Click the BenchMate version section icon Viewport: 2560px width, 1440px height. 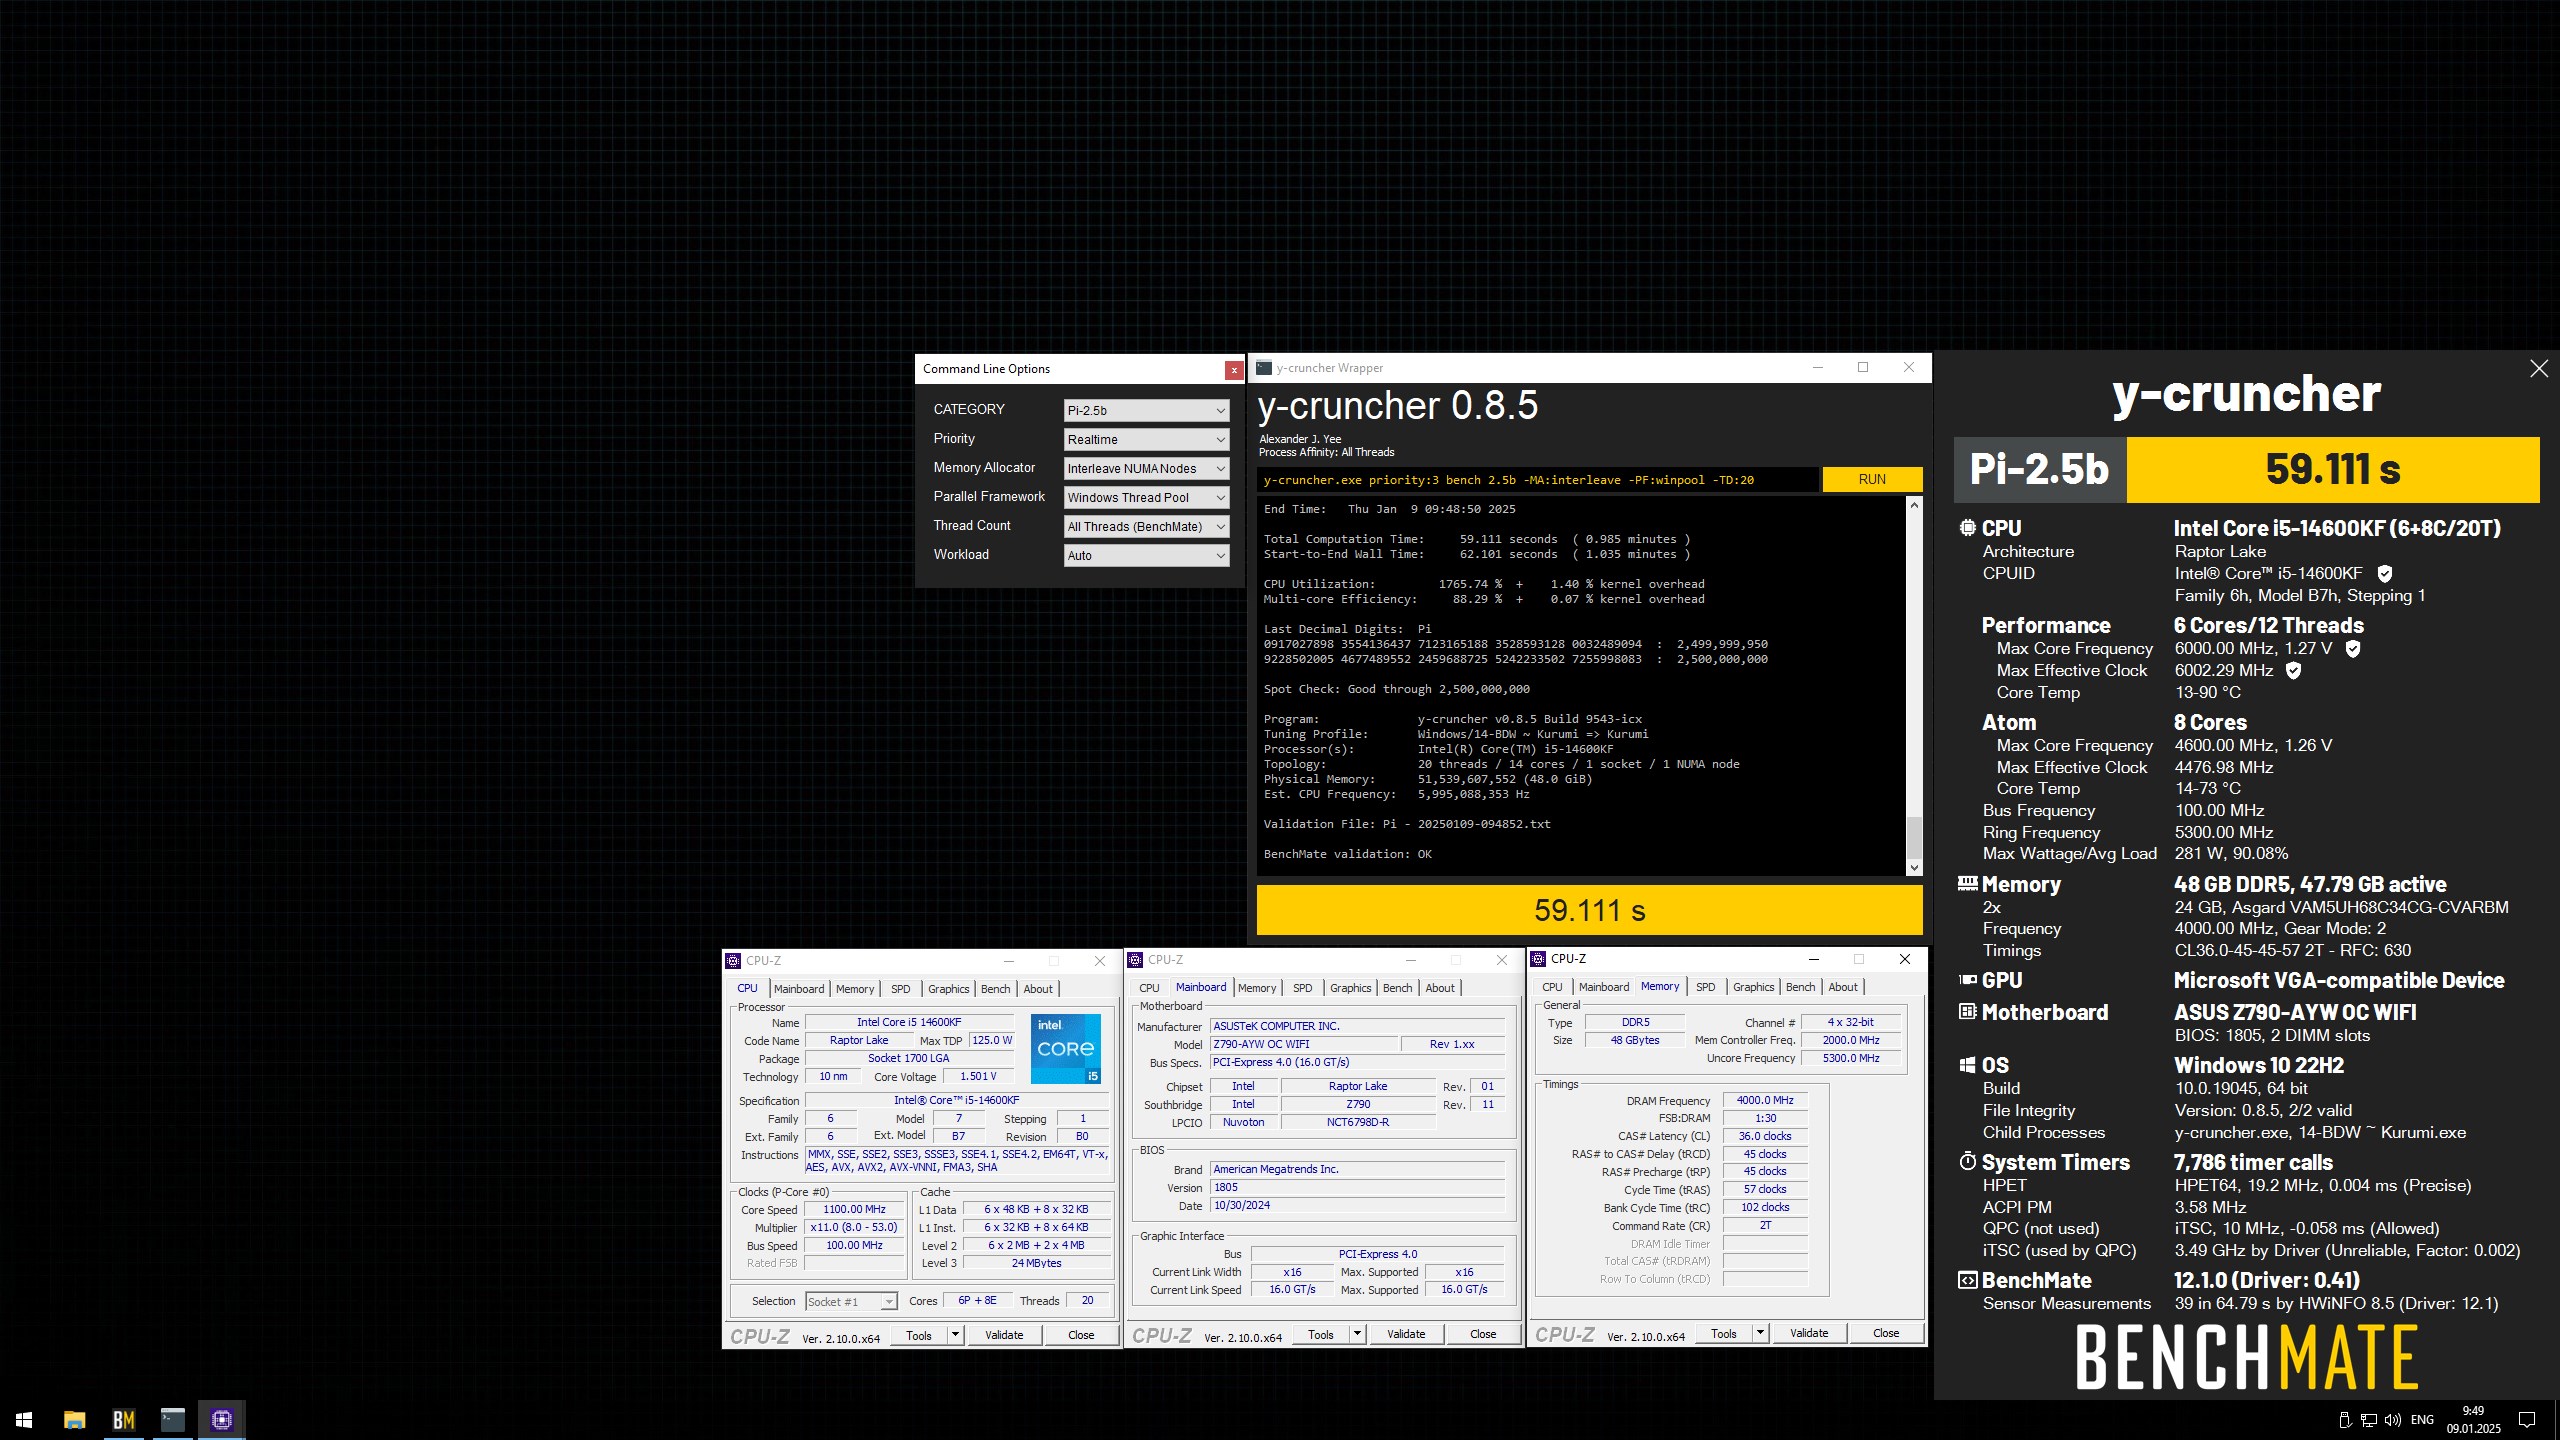coord(1967,1280)
